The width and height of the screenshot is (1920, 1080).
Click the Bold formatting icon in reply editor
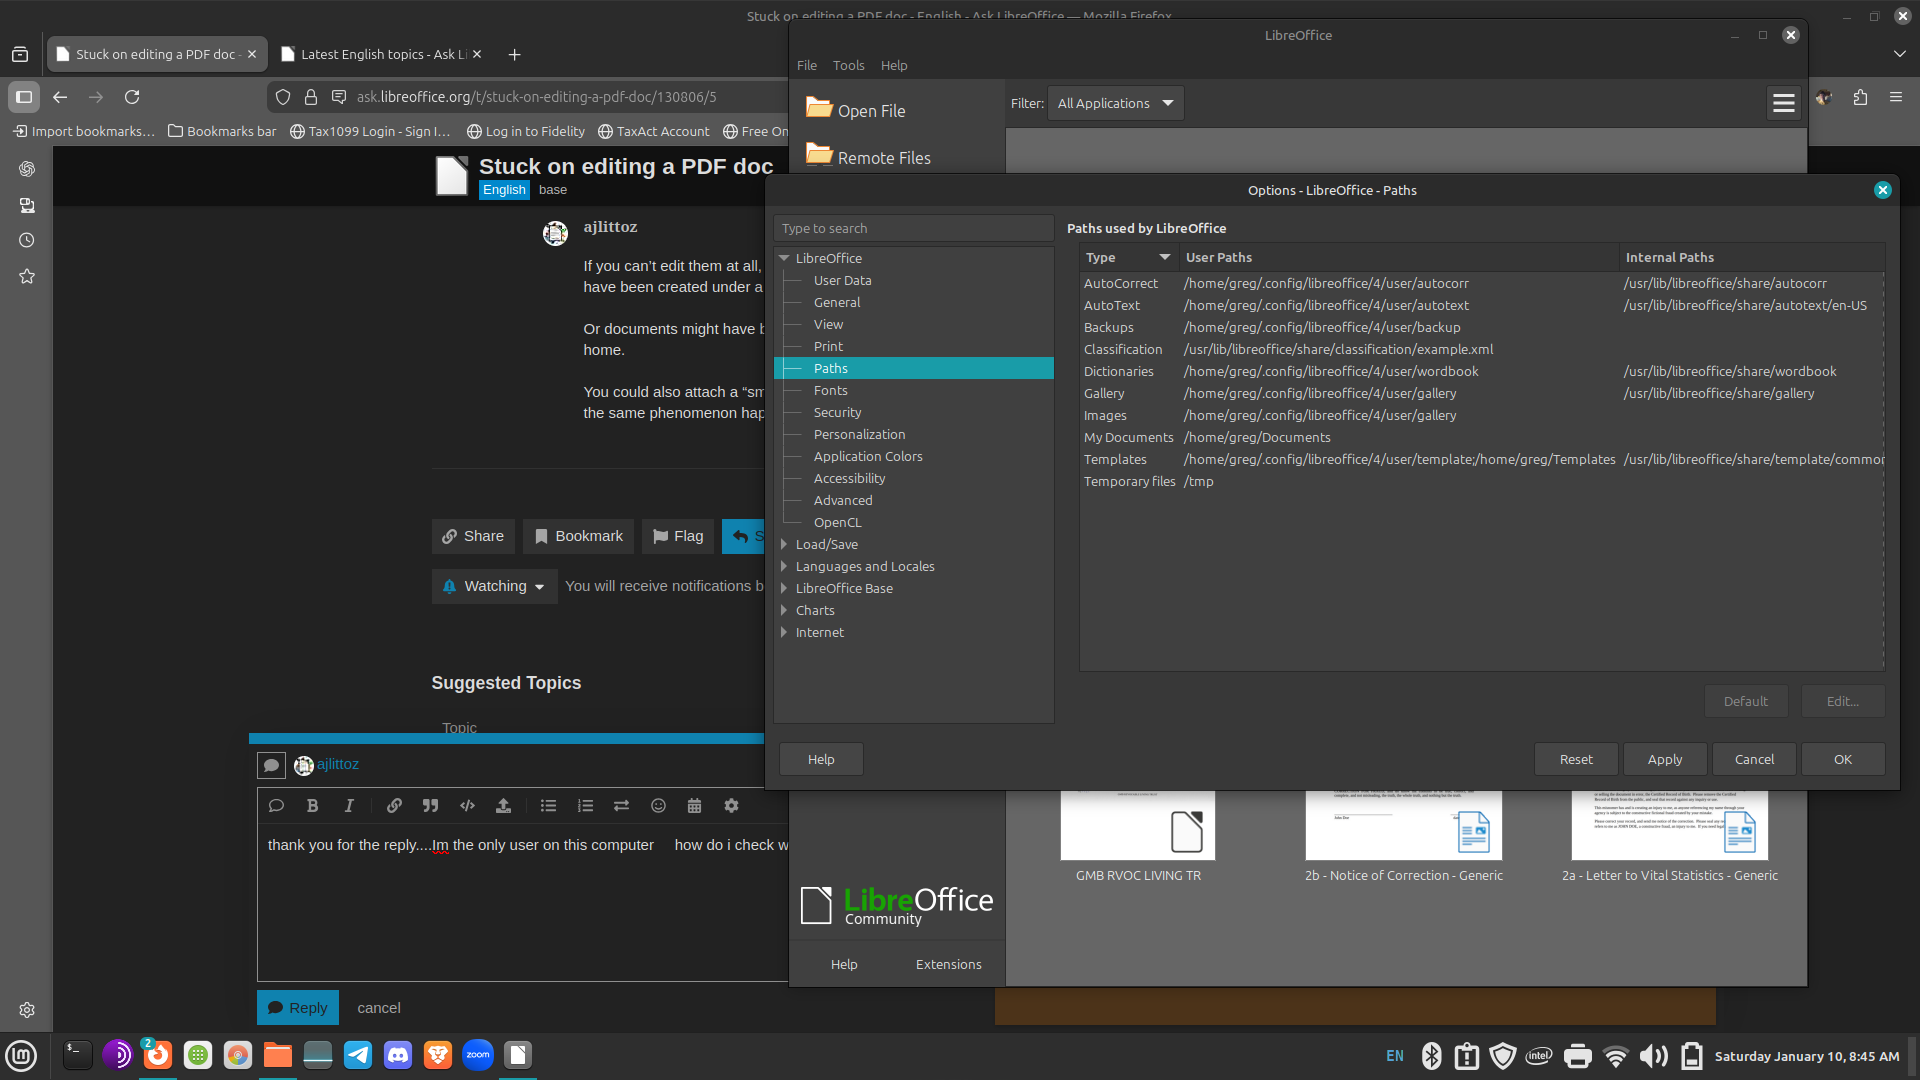[x=312, y=806]
